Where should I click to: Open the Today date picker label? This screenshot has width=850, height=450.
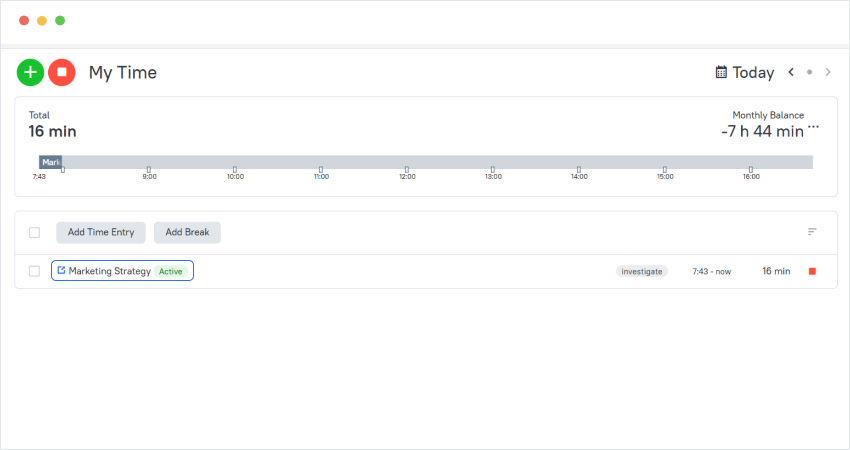753,72
